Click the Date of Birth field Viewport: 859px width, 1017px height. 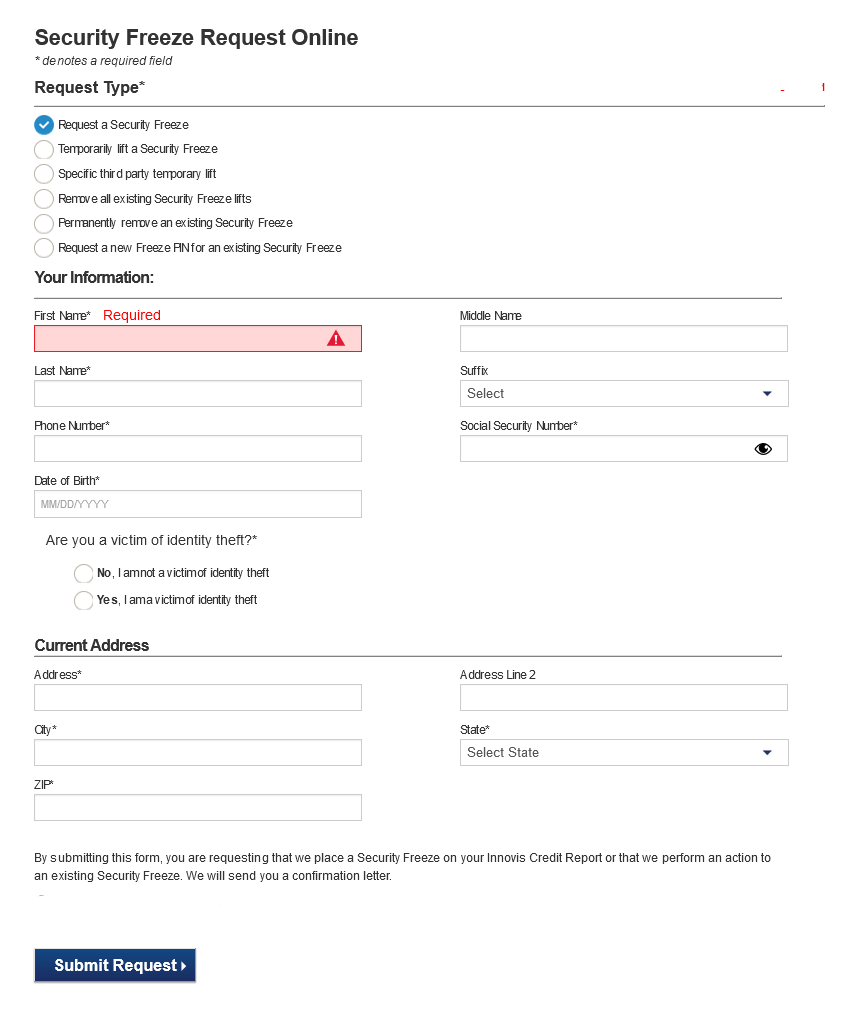point(197,503)
